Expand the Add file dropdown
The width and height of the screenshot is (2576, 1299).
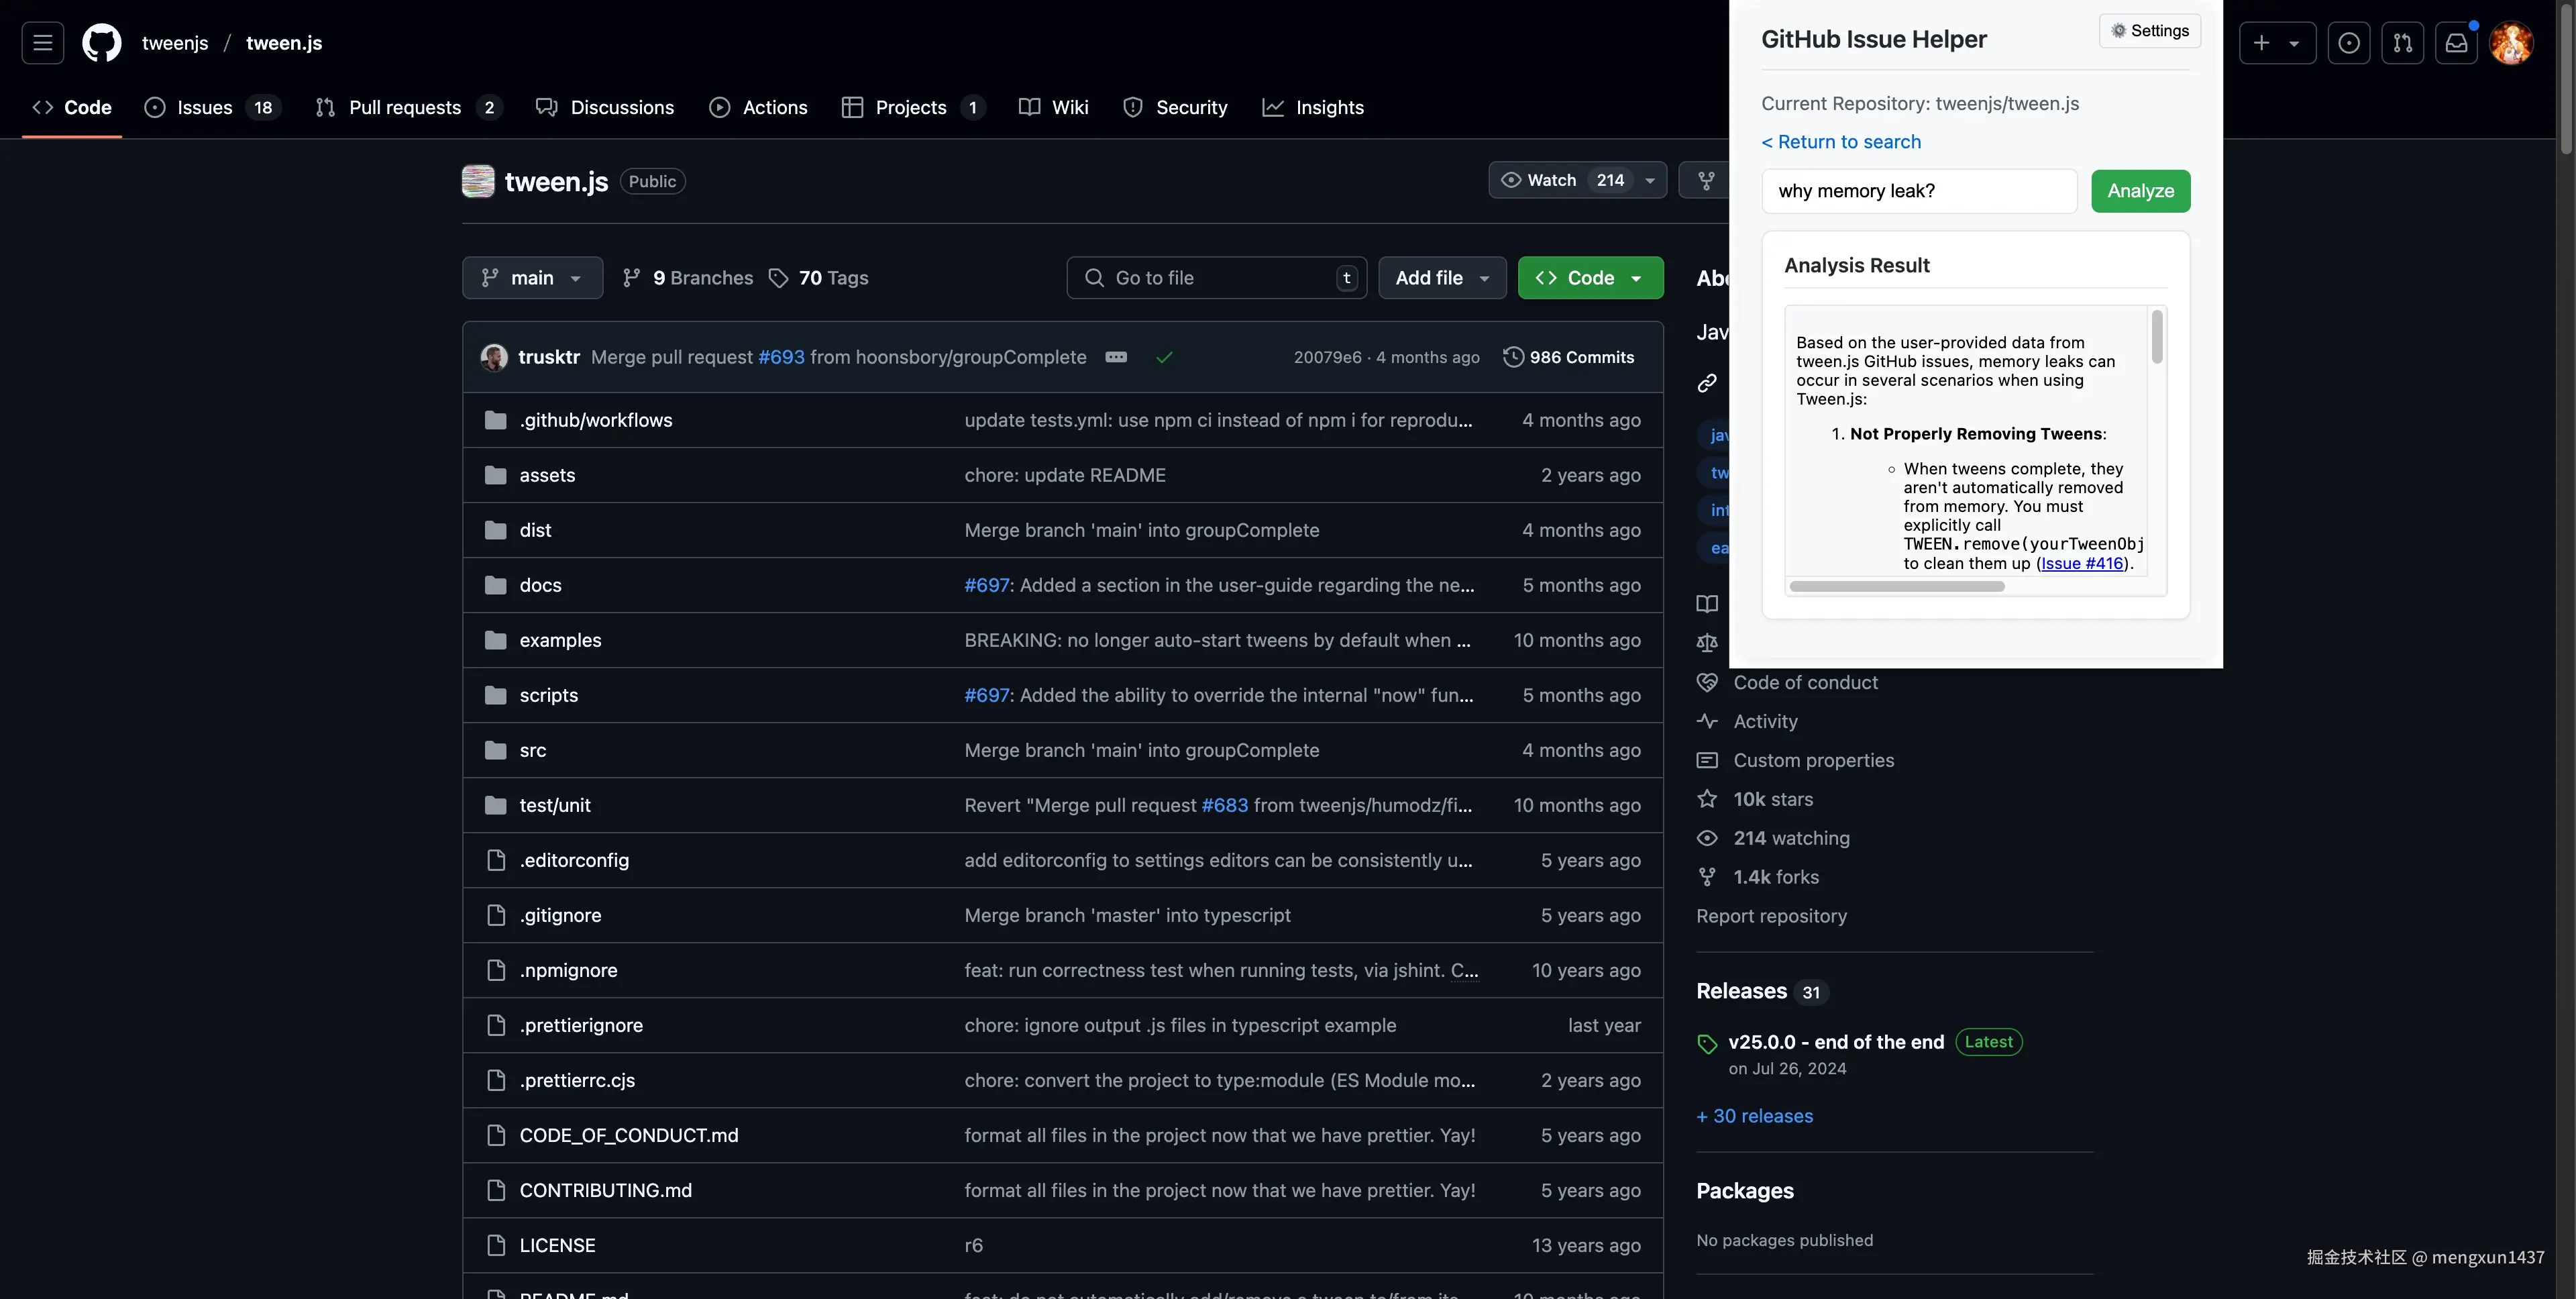coord(1442,278)
